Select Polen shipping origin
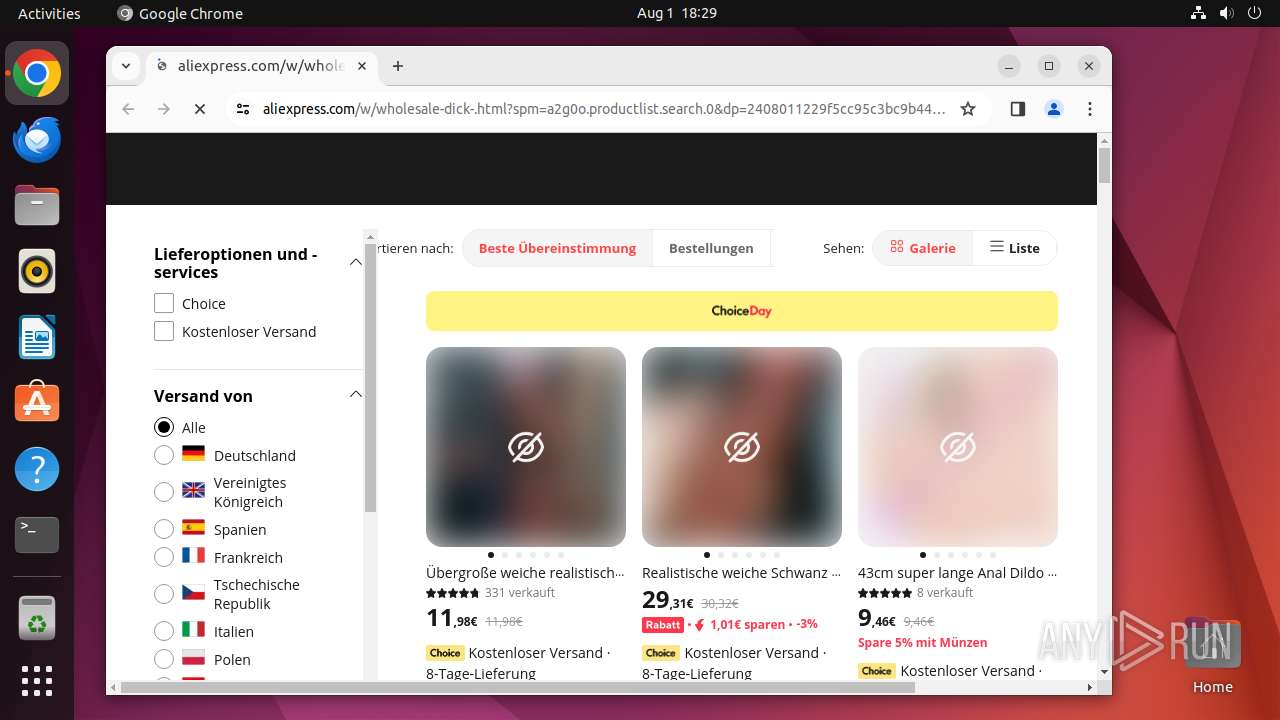 pos(164,659)
